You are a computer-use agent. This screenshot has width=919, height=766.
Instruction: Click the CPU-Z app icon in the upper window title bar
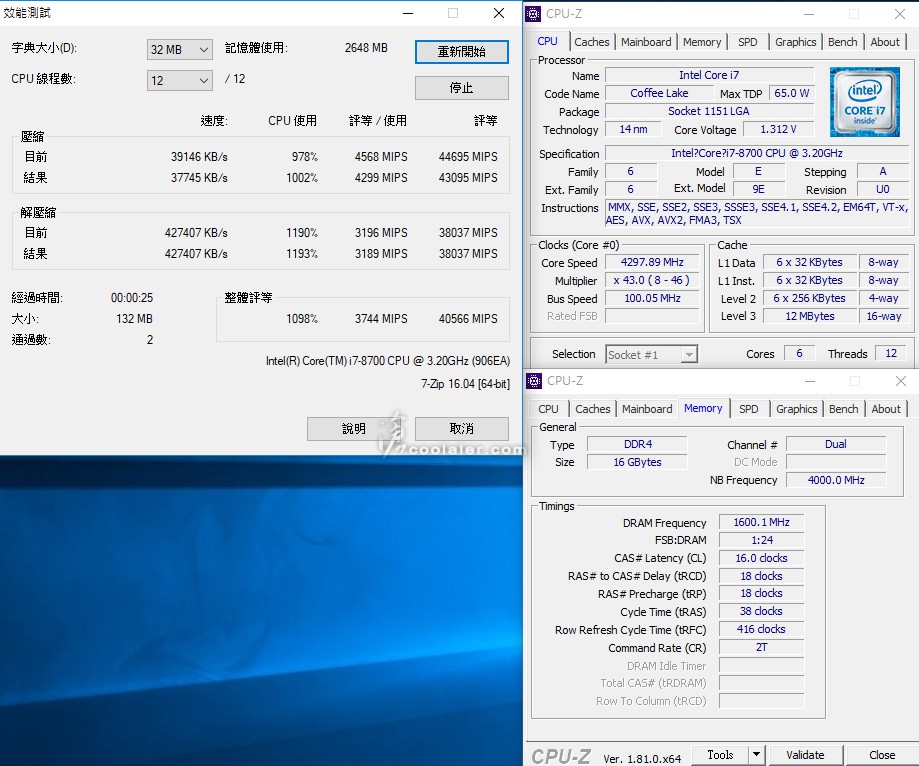[x=533, y=13]
